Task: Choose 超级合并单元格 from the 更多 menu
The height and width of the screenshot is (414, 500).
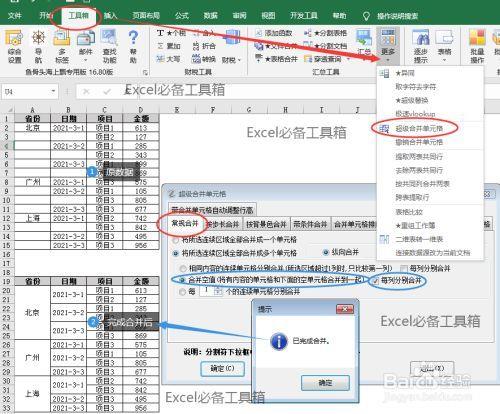Action: 419,128
